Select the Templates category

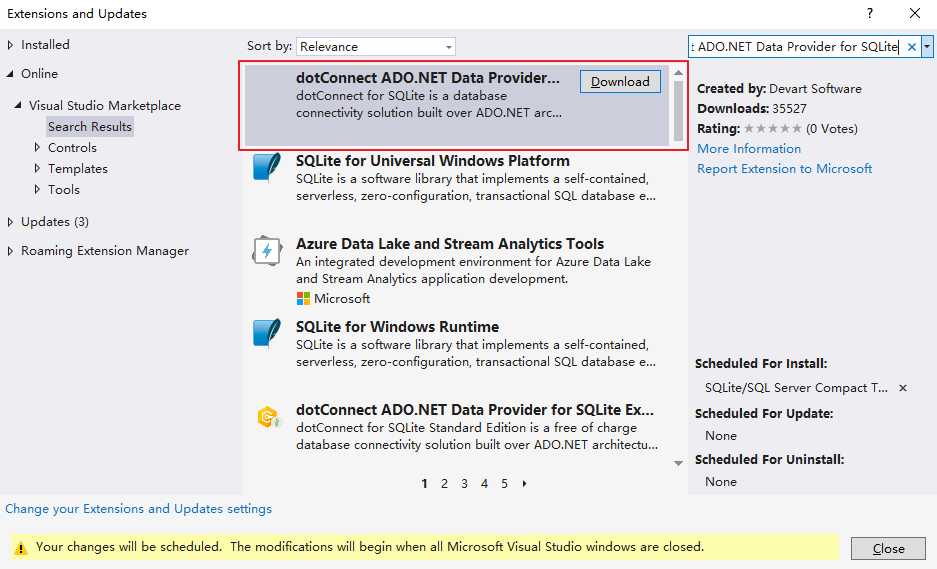78,169
